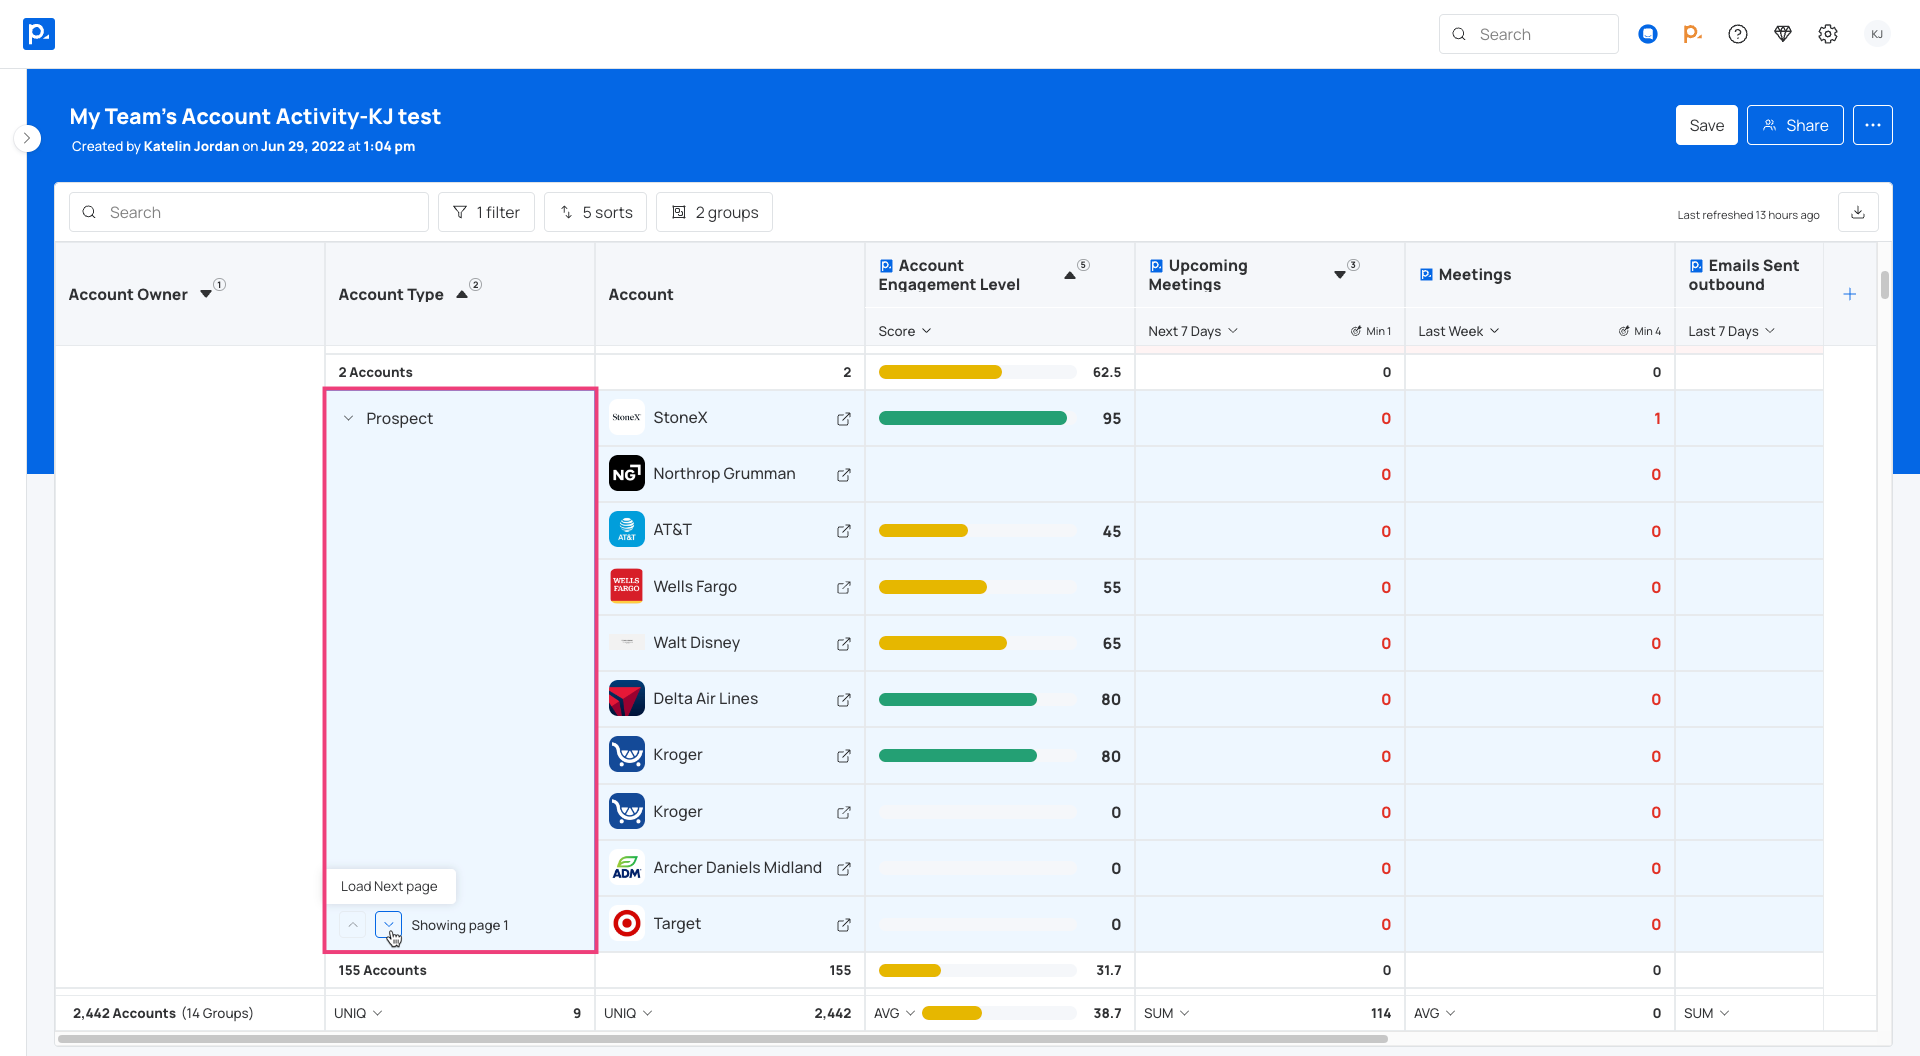The image size is (1920, 1056).
Task: Open settings gear in top bar
Action: click(1828, 34)
